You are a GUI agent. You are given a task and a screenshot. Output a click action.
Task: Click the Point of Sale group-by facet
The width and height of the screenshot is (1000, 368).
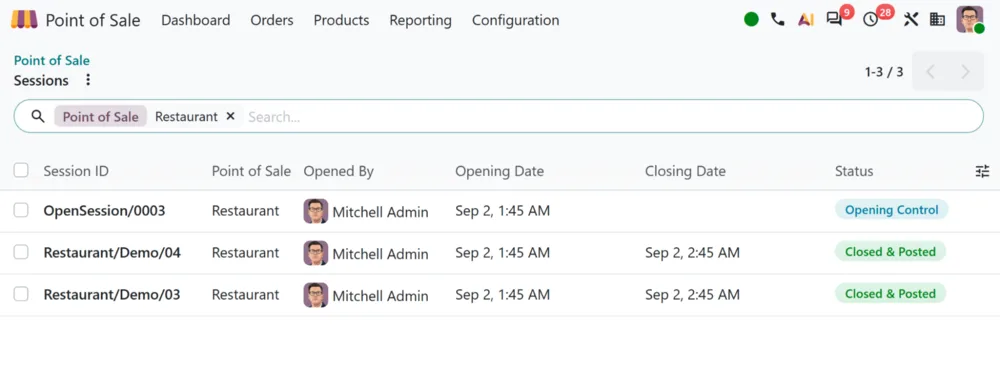pos(100,117)
